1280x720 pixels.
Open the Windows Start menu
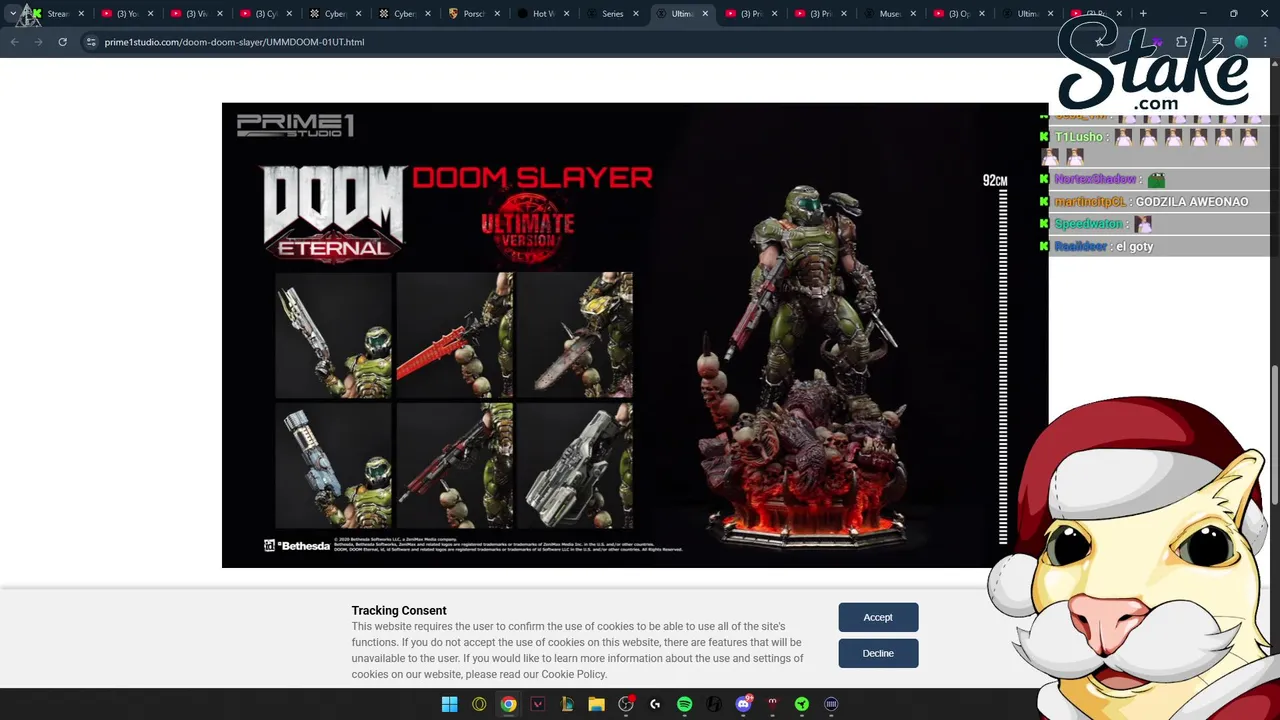click(450, 704)
